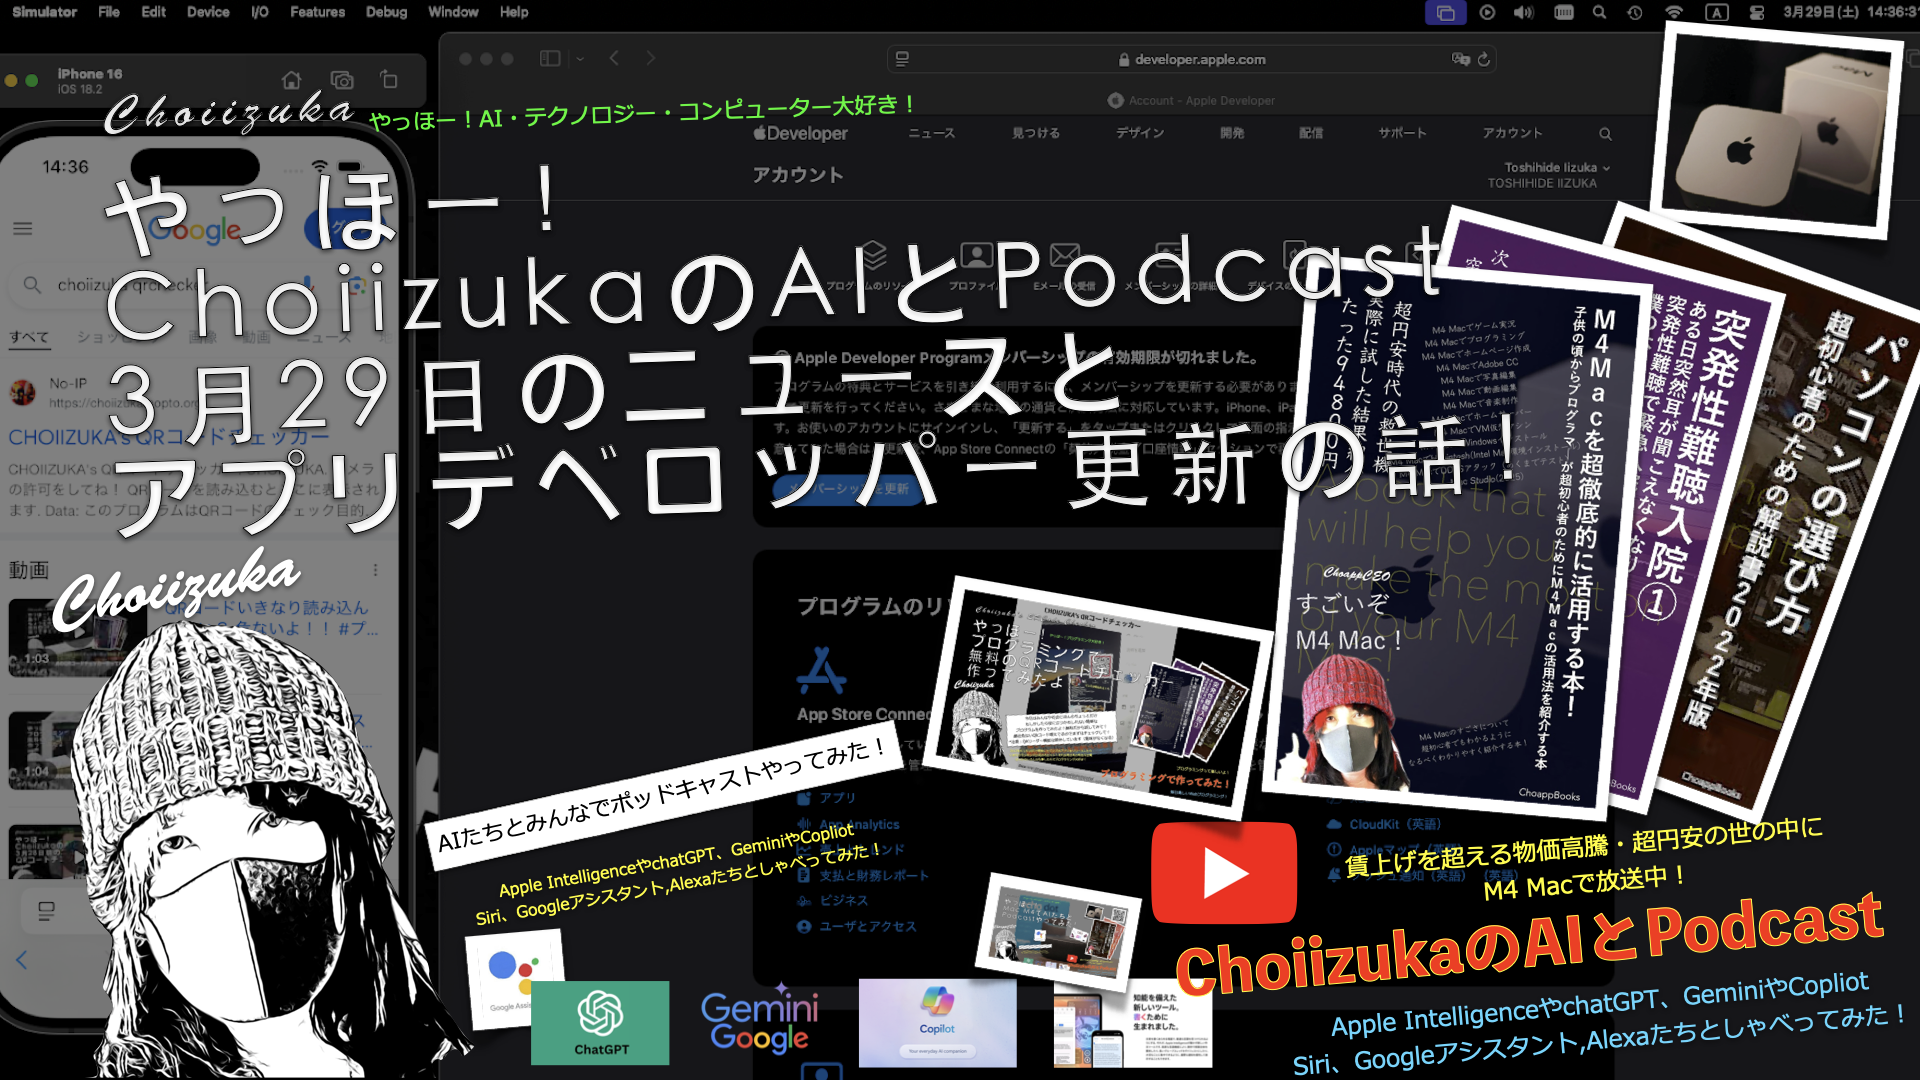
Task: Open the Window menu
Action: pos(453,12)
